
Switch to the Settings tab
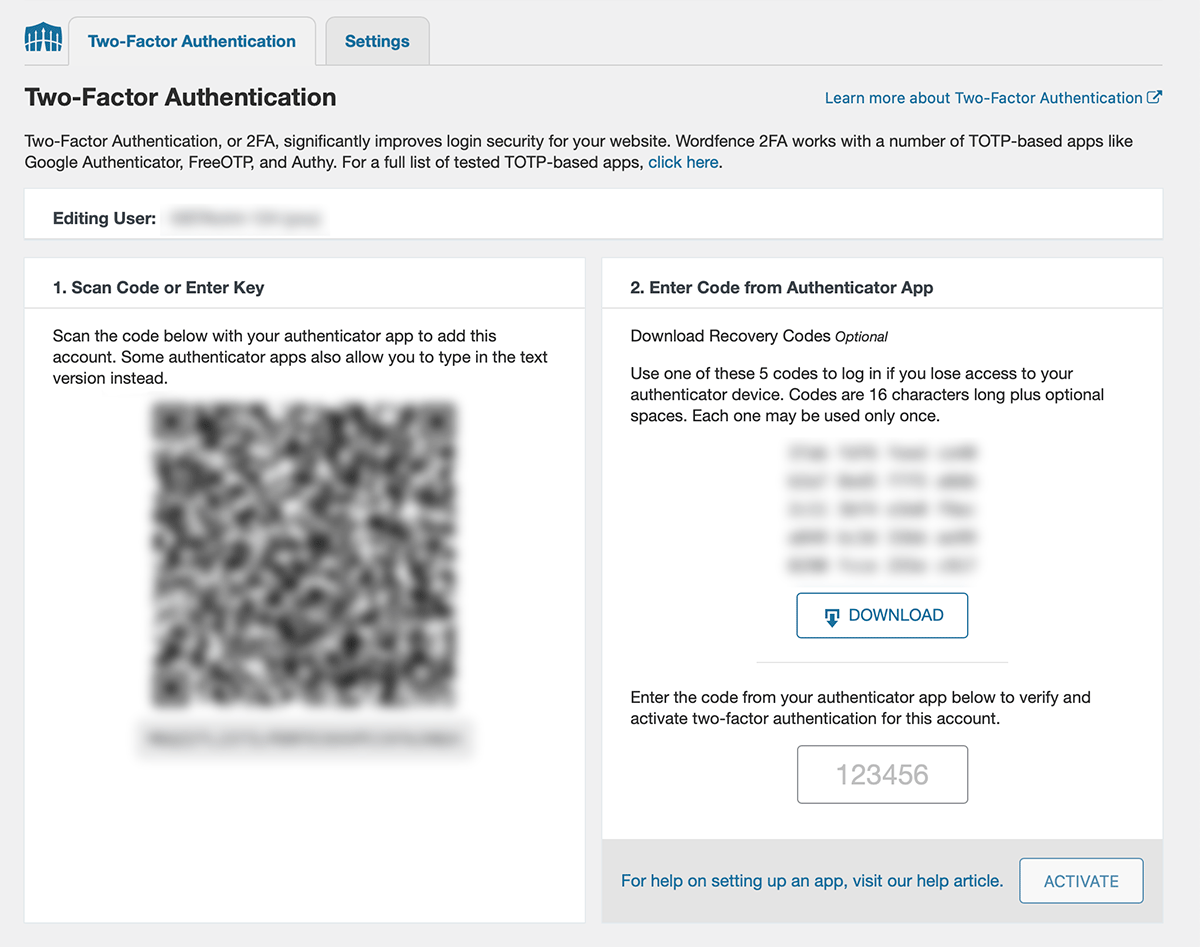pos(377,42)
